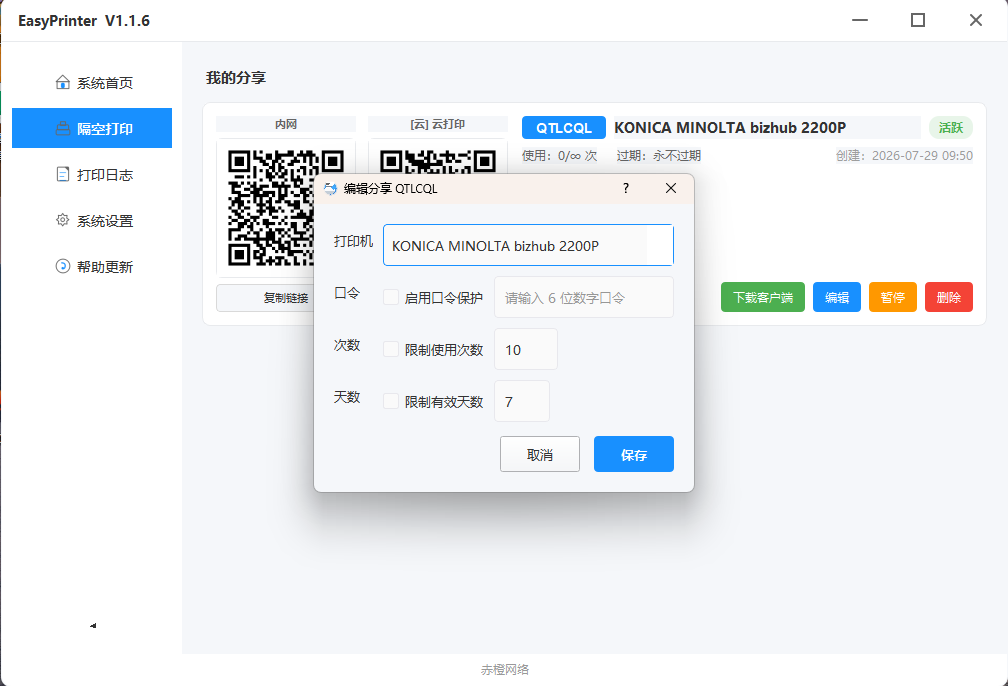The height and width of the screenshot is (686, 1008).
Task: Click the 内网 label above QR code
Action: [x=286, y=124]
